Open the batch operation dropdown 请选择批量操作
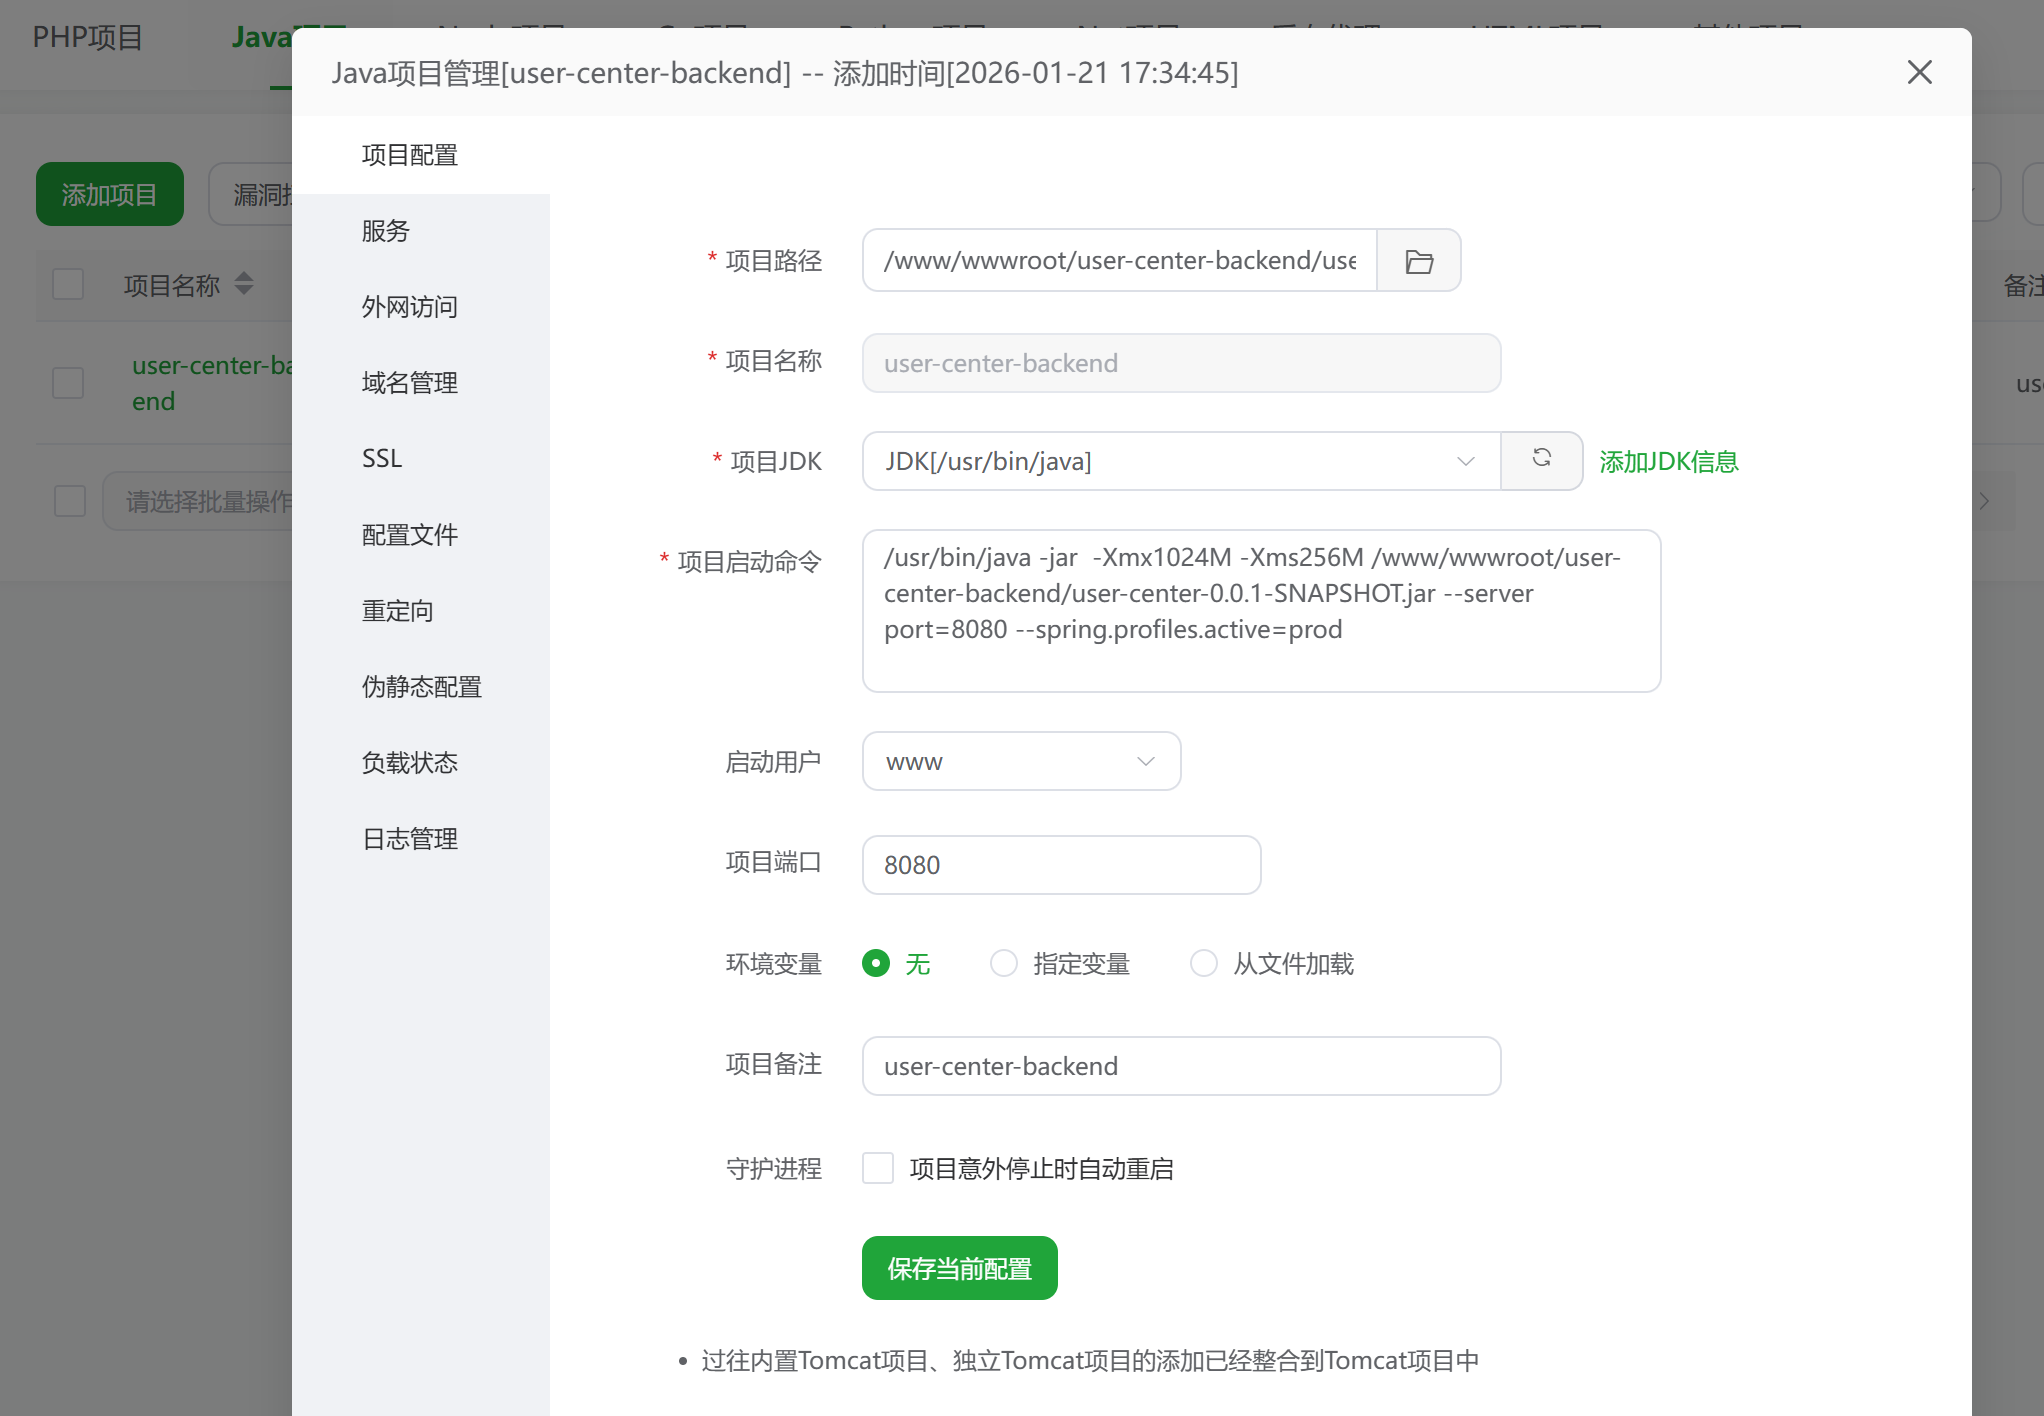The image size is (2044, 1416). coord(200,501)
